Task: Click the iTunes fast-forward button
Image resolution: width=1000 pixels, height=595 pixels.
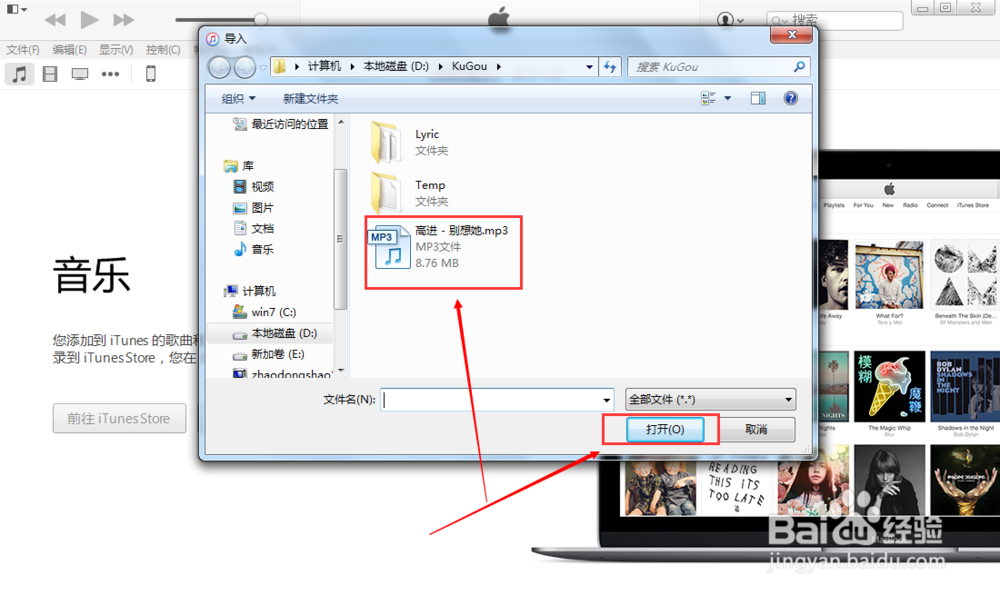Action: tap(124, 20)
